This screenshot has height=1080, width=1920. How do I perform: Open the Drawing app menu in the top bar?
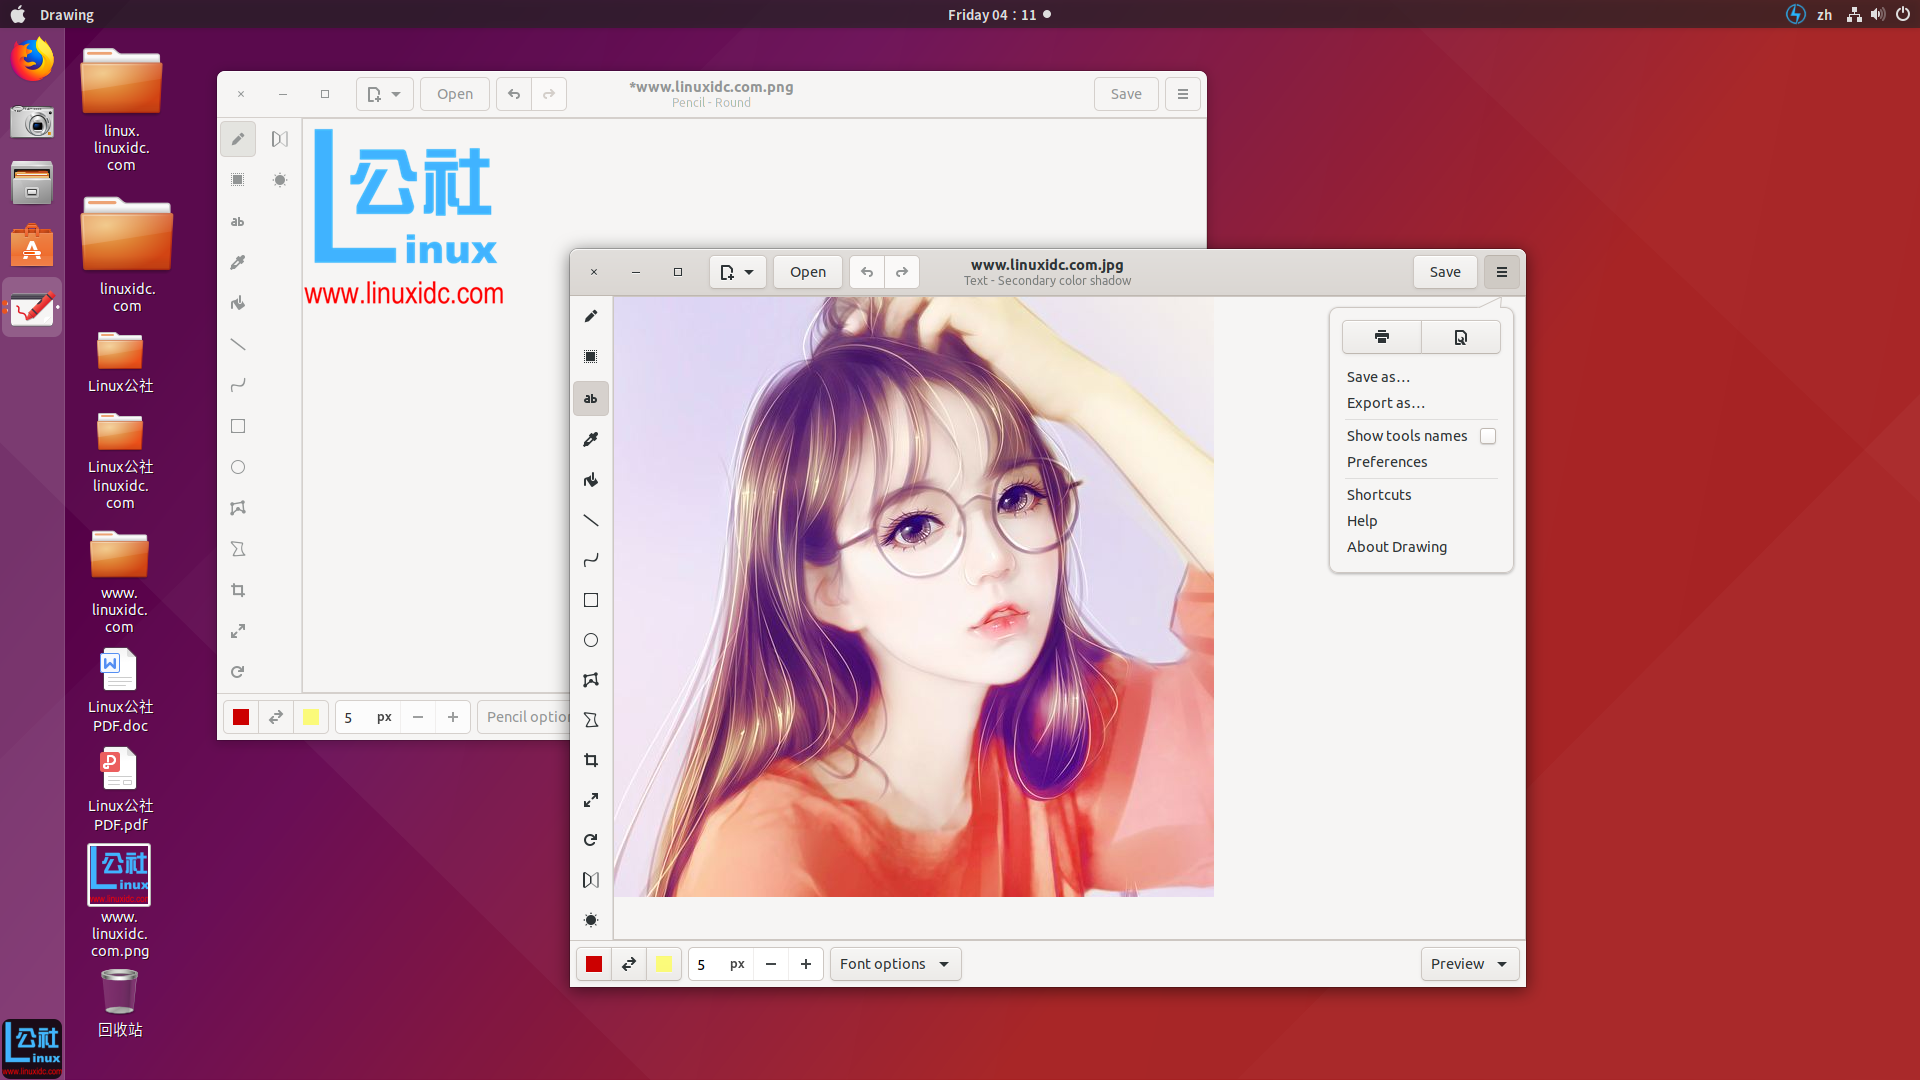click(x=67, y=15)
